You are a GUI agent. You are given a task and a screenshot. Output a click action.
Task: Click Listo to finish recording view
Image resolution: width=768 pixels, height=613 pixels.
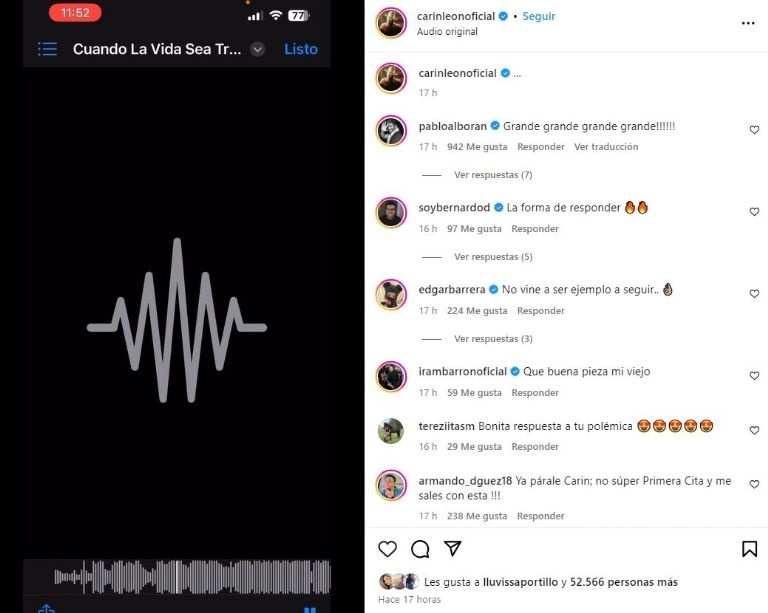point(301,49)
